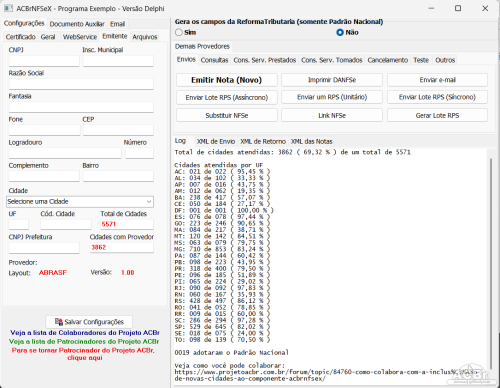500x388 pixels.
Task: Click the Emitir Nota (Novo) button
Action: 227,80
